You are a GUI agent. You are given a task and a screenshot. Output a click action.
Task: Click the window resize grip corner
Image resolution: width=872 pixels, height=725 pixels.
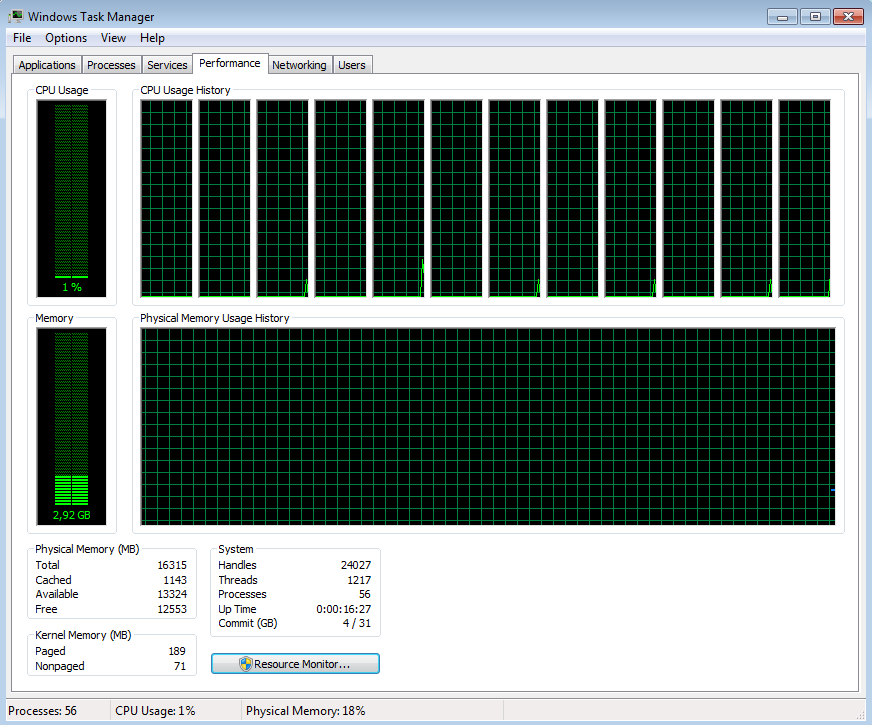click(860, 715)
